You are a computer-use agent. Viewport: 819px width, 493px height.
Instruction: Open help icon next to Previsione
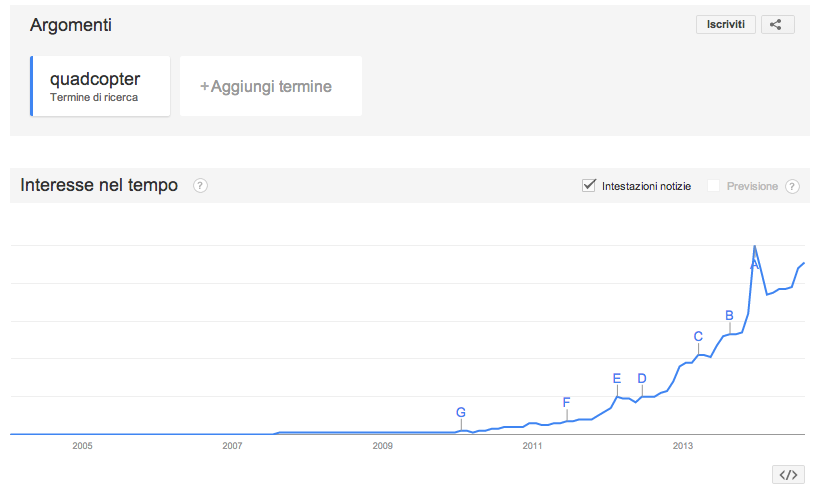792,186
